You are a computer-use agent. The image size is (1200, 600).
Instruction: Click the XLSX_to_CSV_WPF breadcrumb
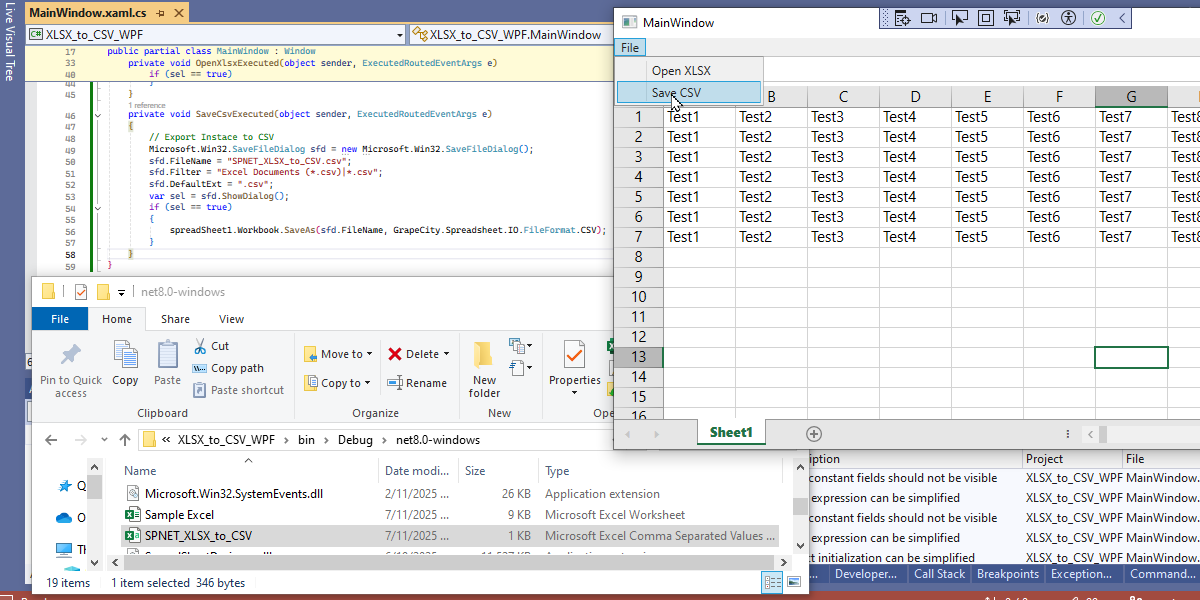click(226, 440)
